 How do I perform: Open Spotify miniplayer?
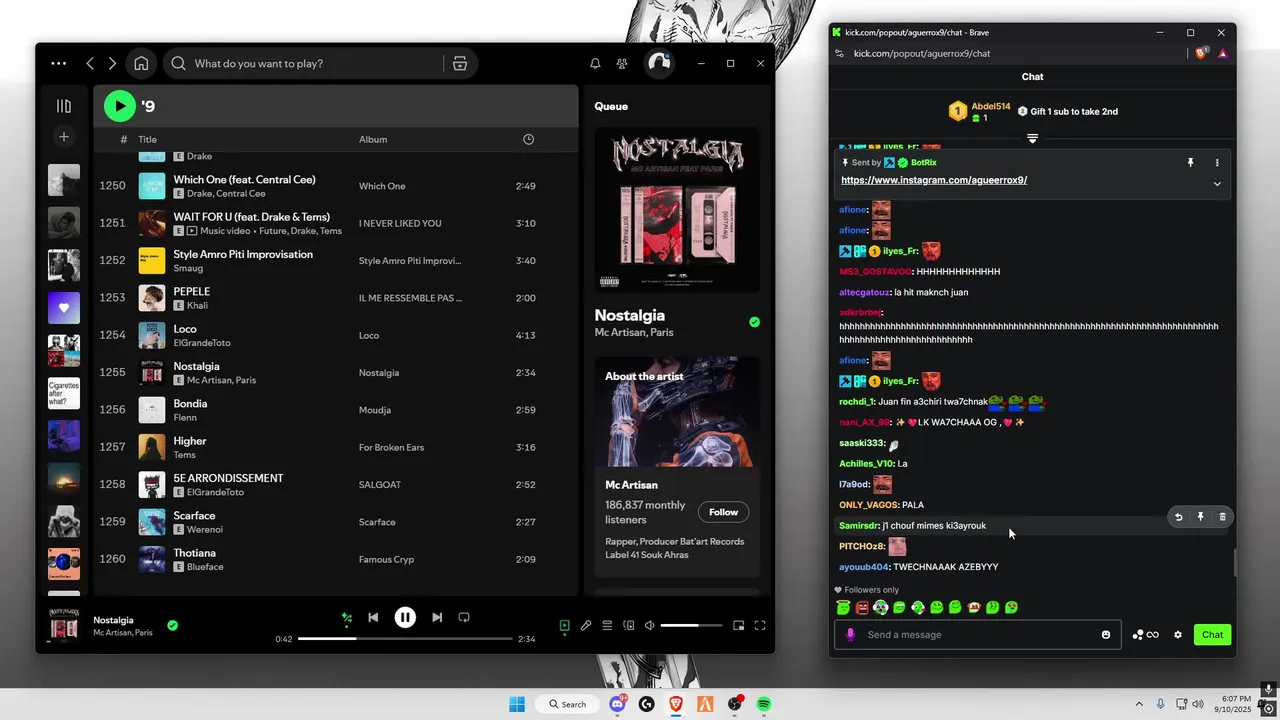pos(739,626)
